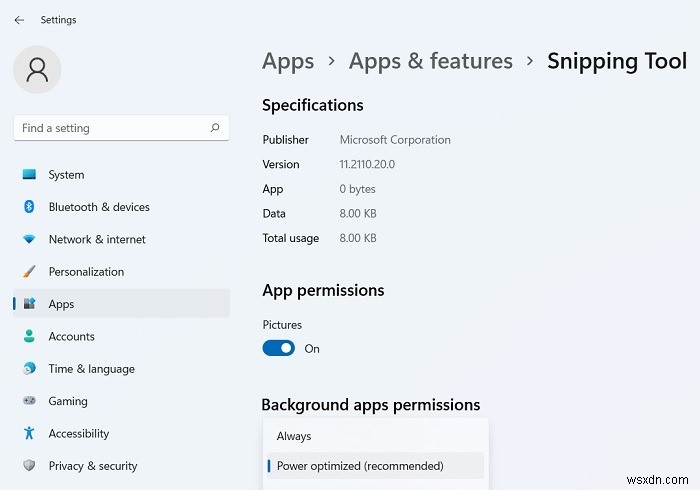This screenshot has height=490, width=700.
Task: Select Always background permission option
Action: [375, 436]
